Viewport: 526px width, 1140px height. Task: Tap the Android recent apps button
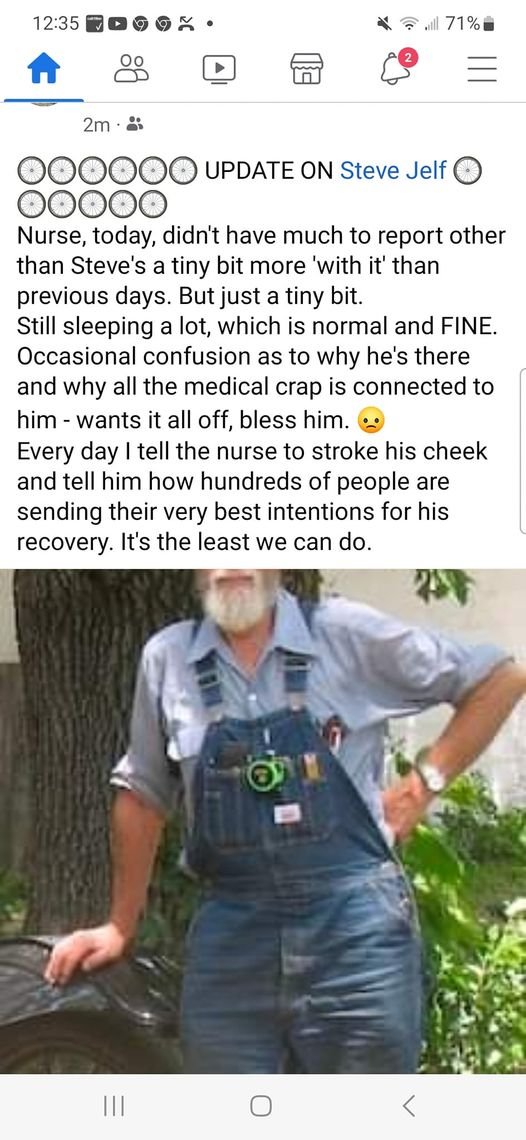pyautogui.click(x=113, y=1107)
